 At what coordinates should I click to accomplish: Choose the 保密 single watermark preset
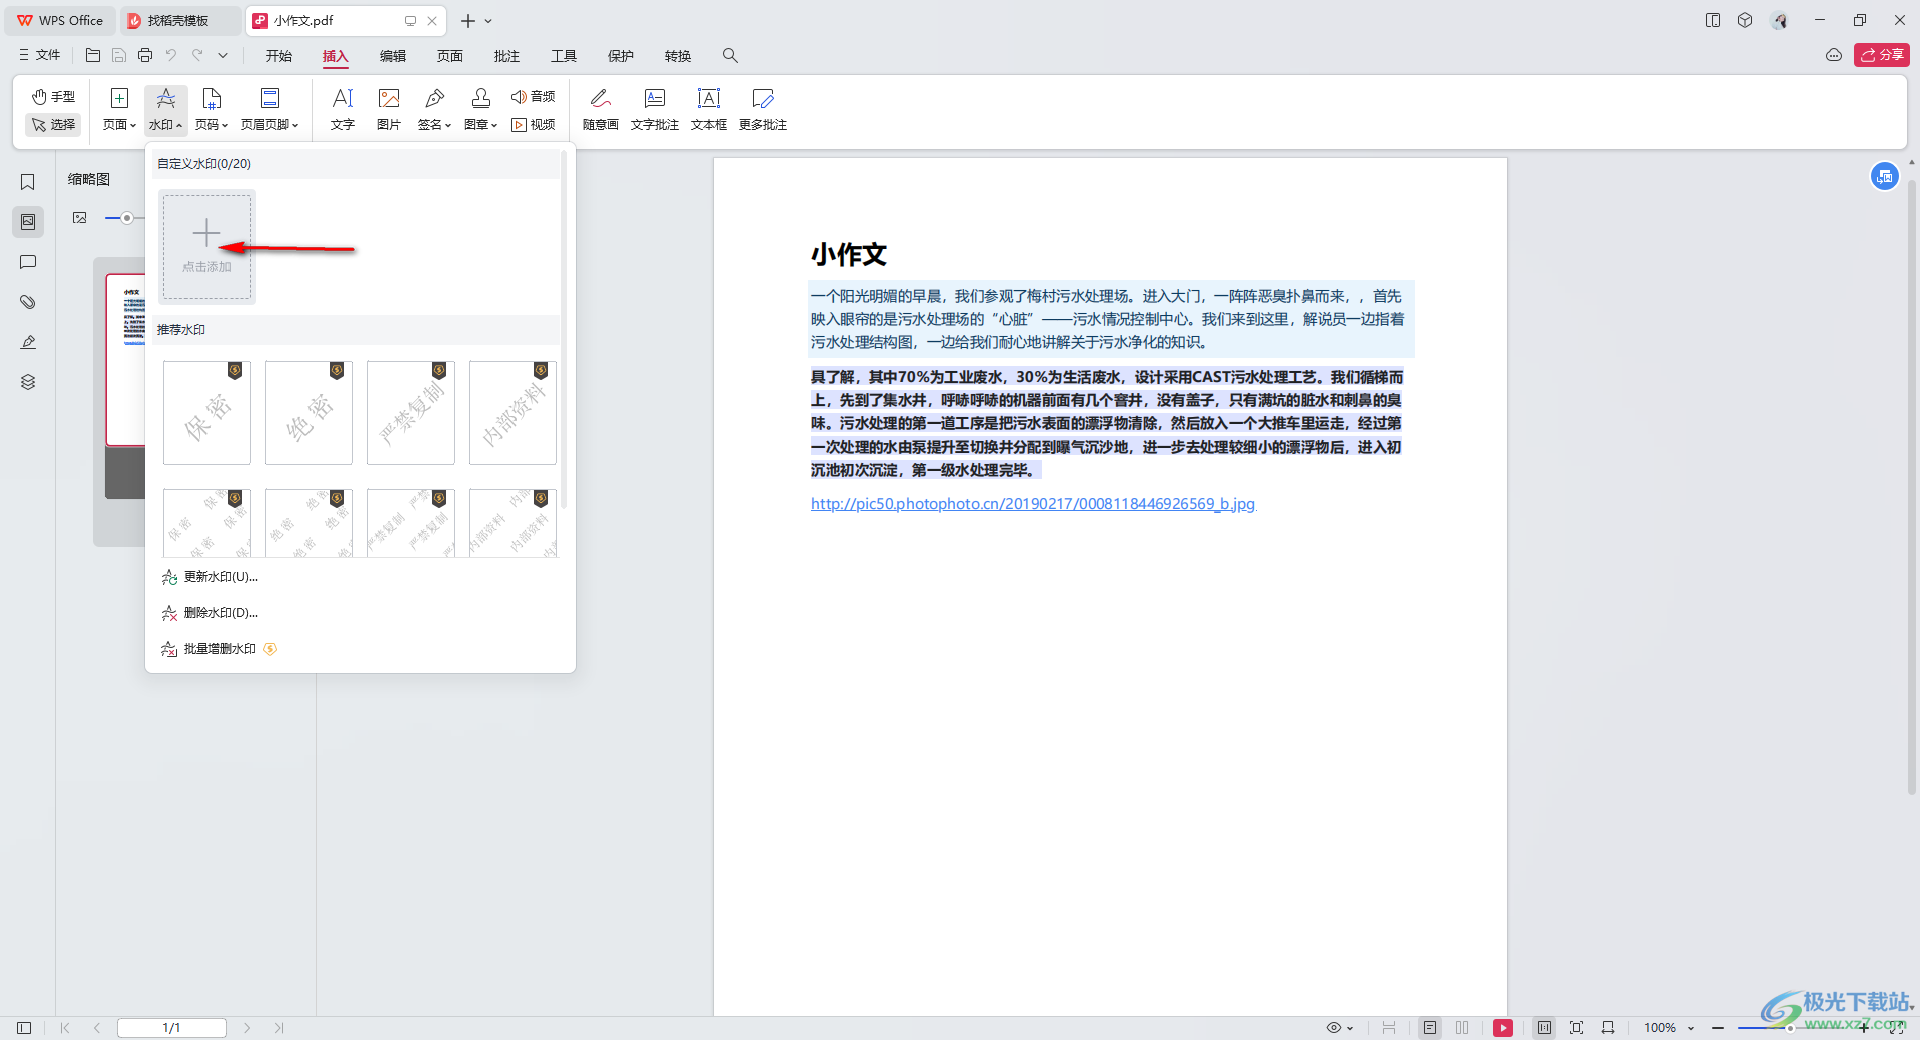207,413
